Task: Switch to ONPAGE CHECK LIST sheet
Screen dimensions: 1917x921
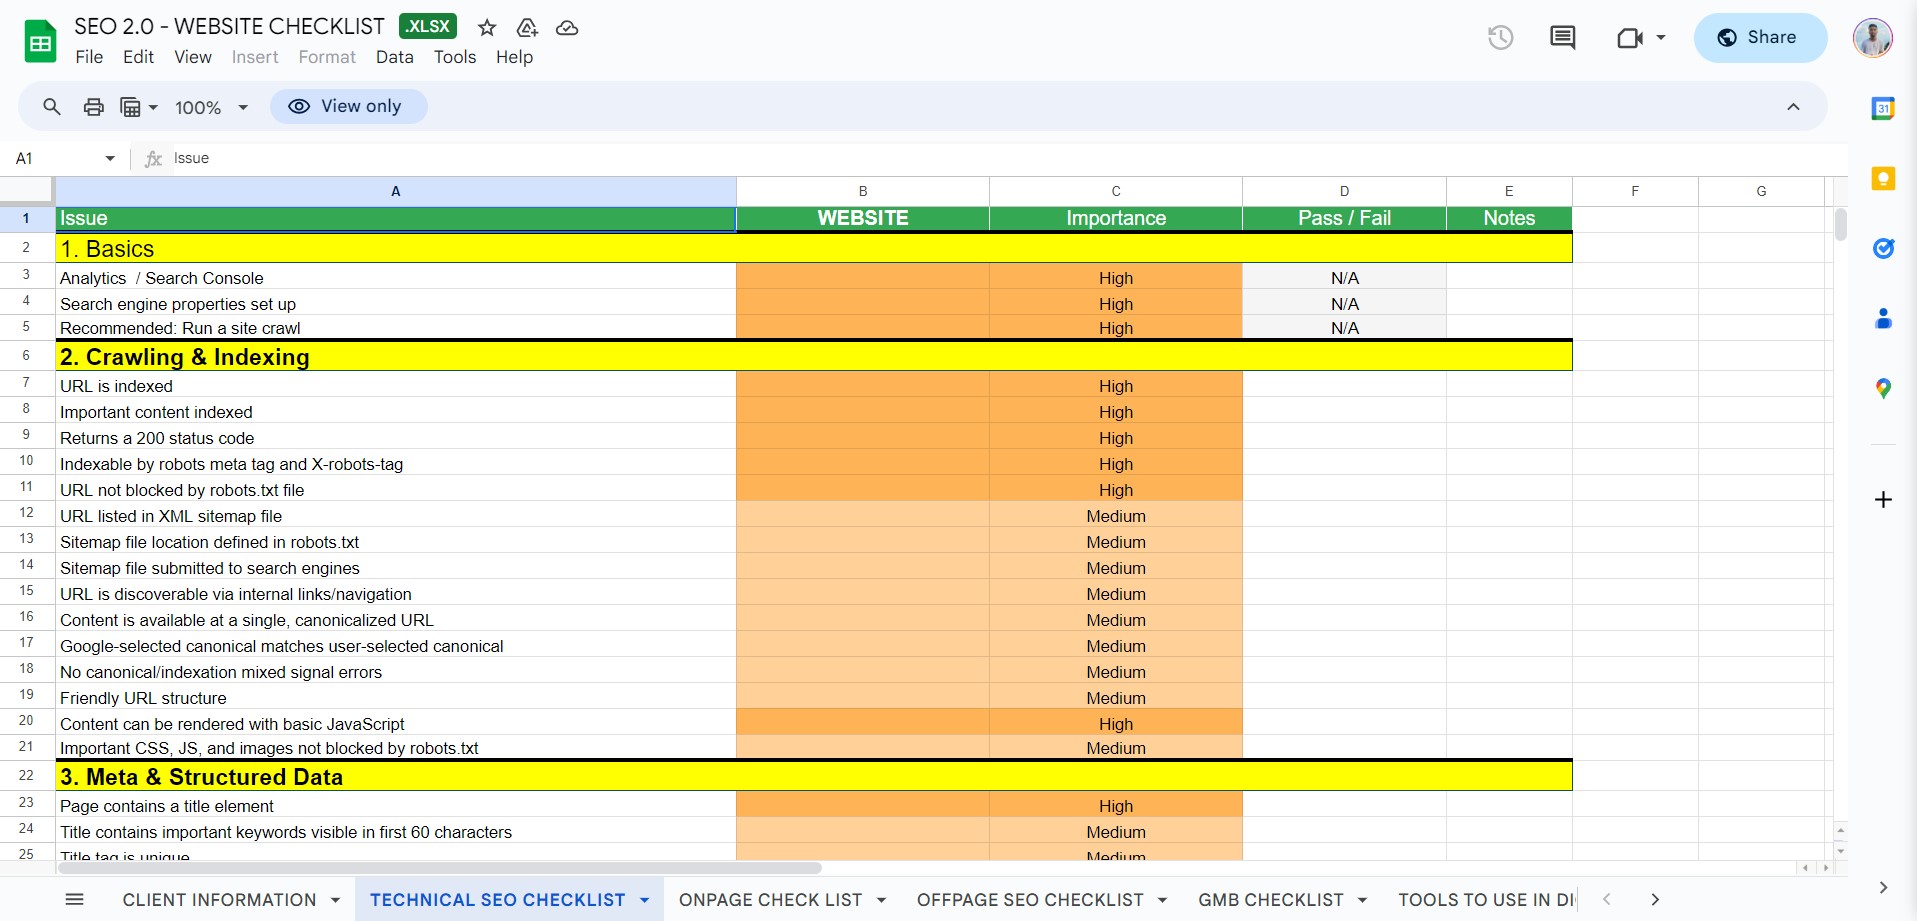Action: point(770,900)
